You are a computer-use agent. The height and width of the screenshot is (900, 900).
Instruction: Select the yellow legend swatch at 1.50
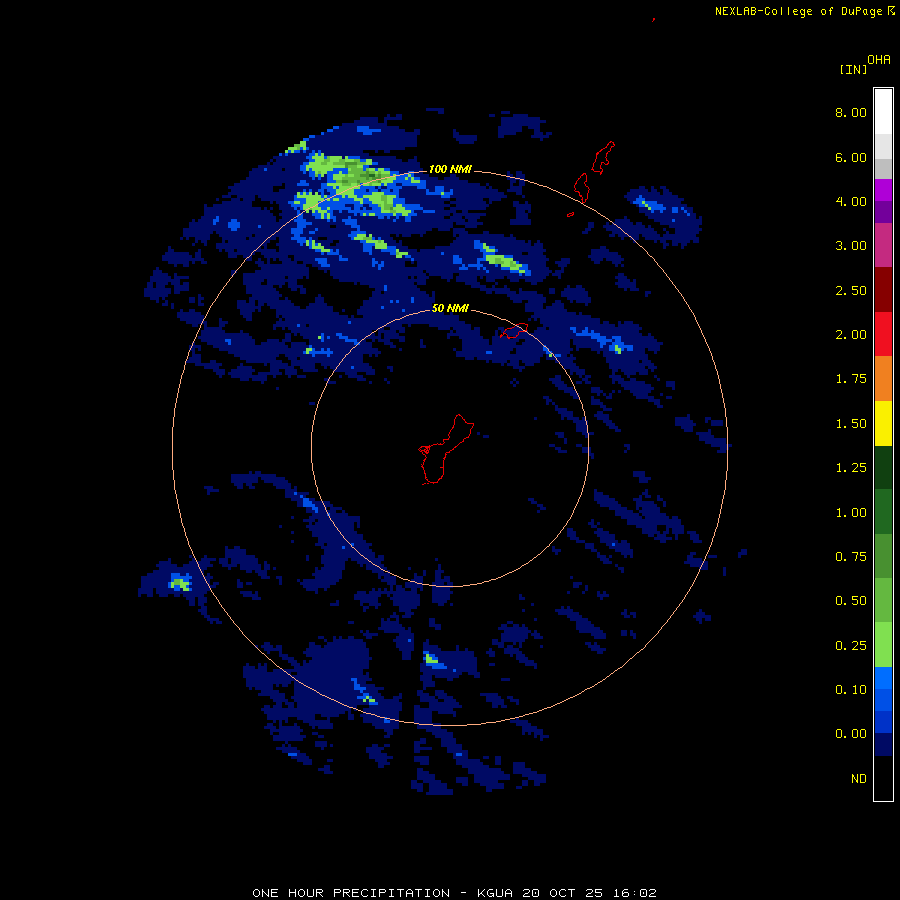coord(883,424)
